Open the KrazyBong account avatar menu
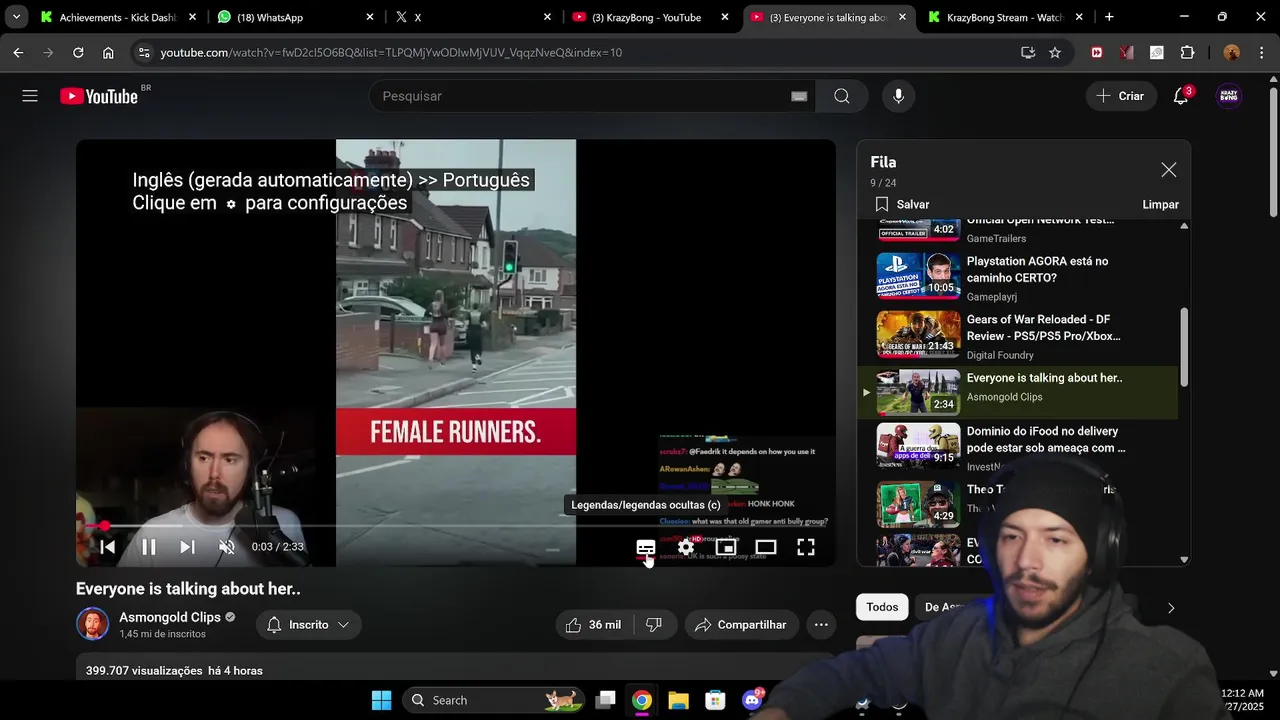 [1230, 96]
